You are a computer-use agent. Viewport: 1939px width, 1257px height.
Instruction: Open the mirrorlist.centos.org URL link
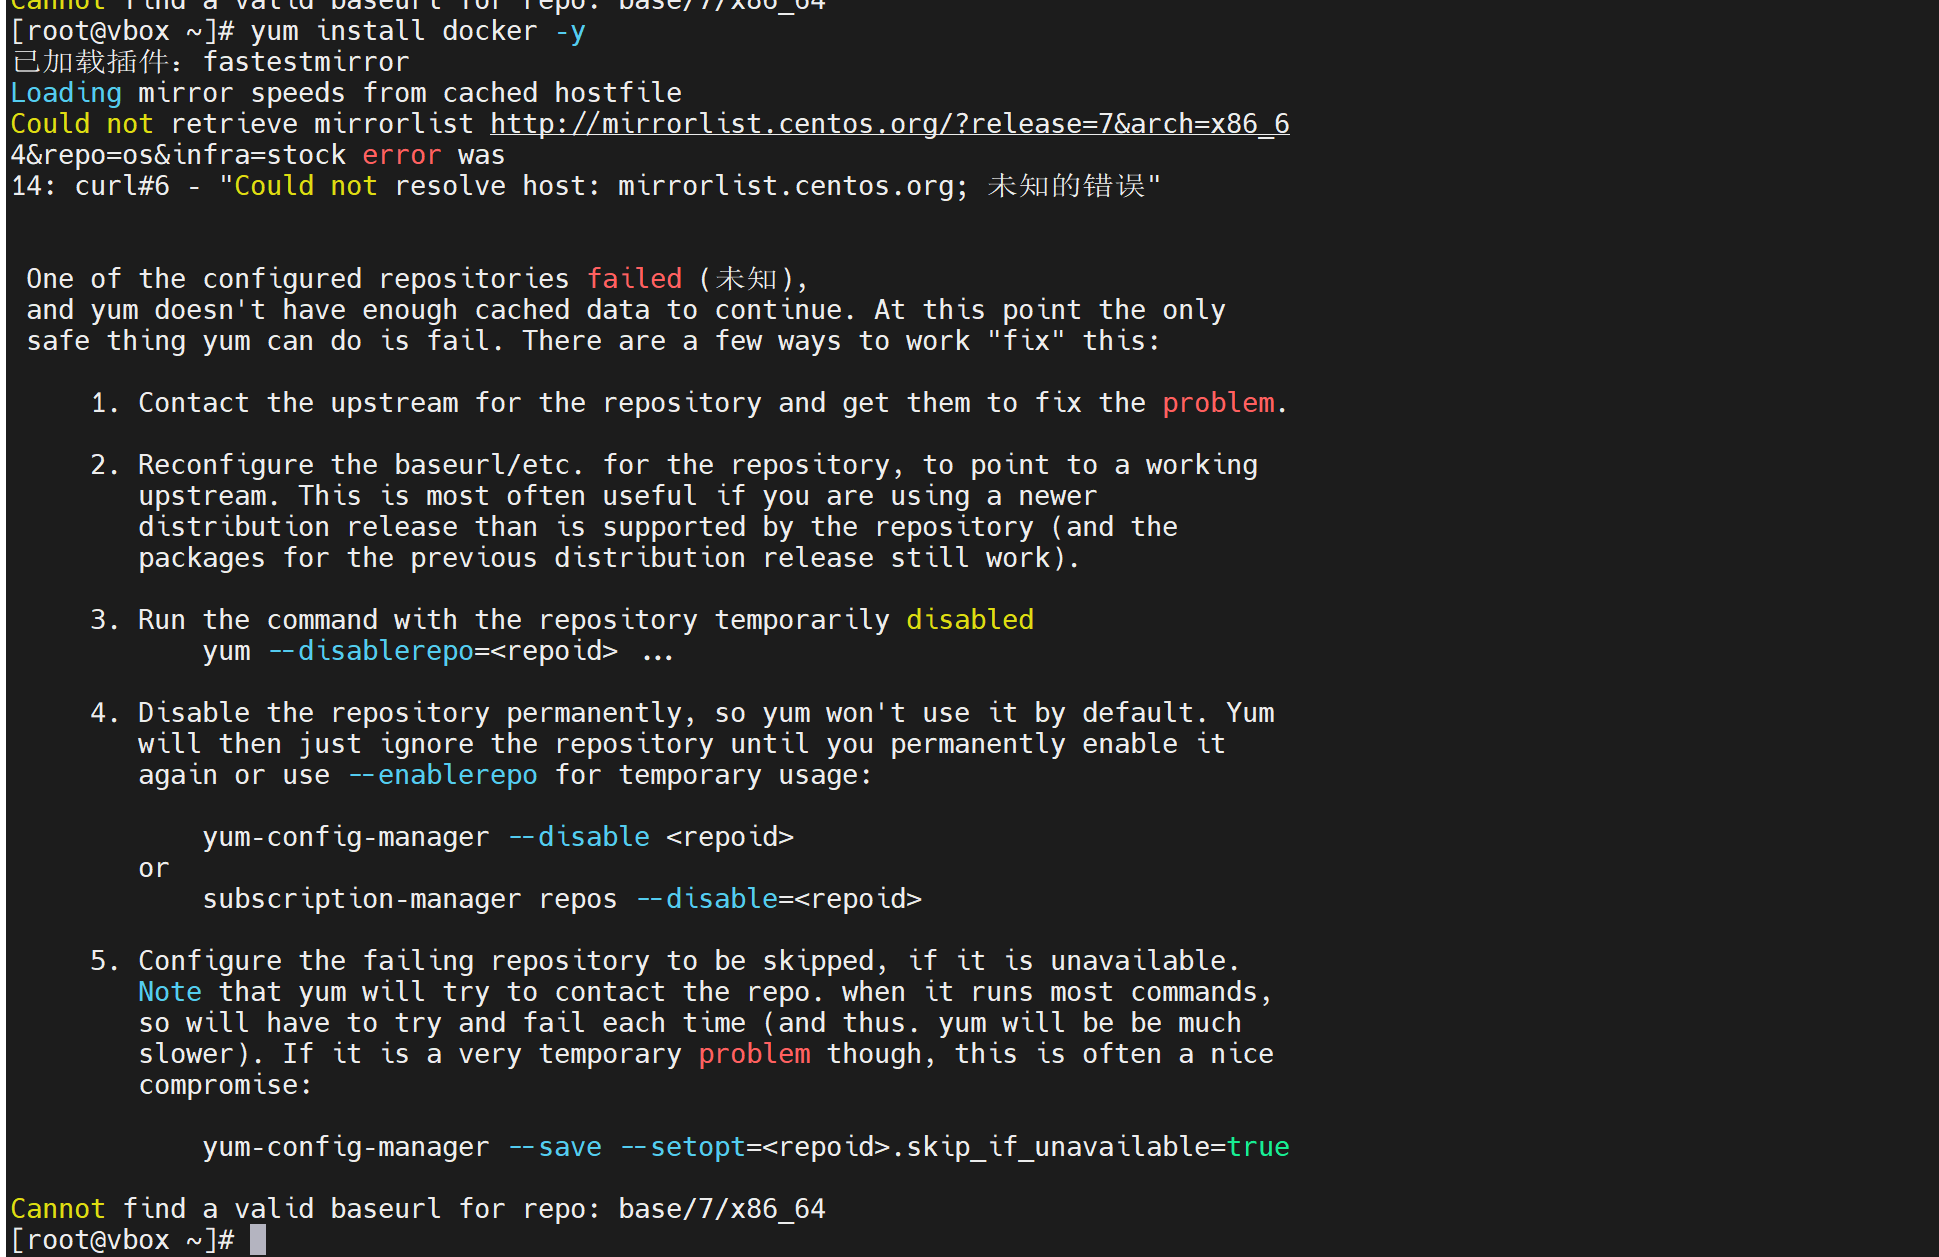click(x=890, y=124)
